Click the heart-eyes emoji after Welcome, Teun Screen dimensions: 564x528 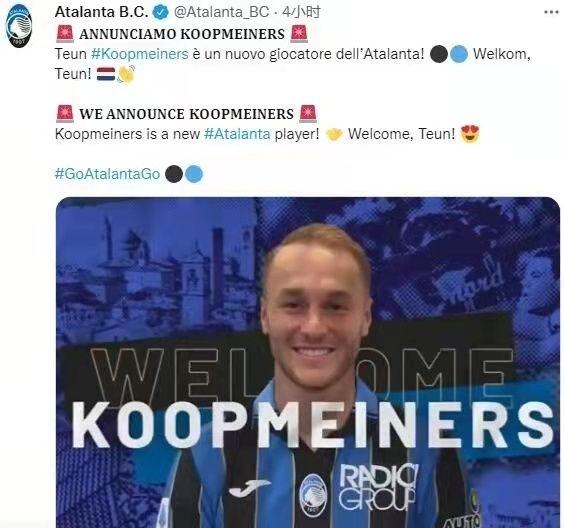click(470, 134)
